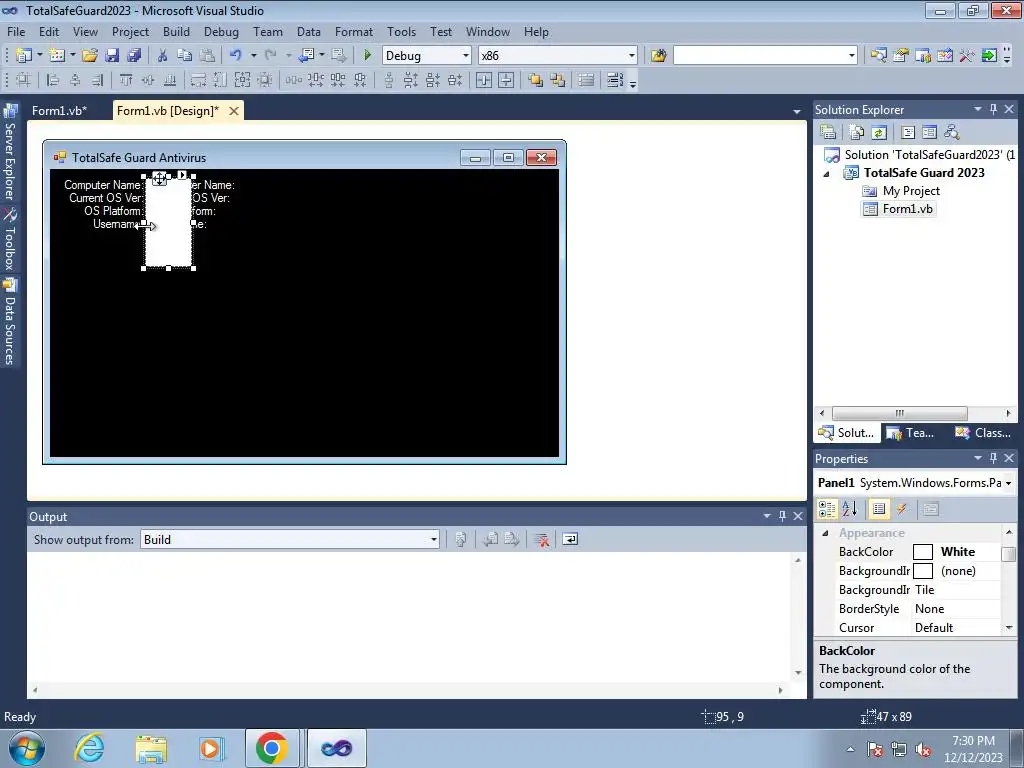
Task: Toggle auto-hide pin on Output panel
Action: point(782,516)
